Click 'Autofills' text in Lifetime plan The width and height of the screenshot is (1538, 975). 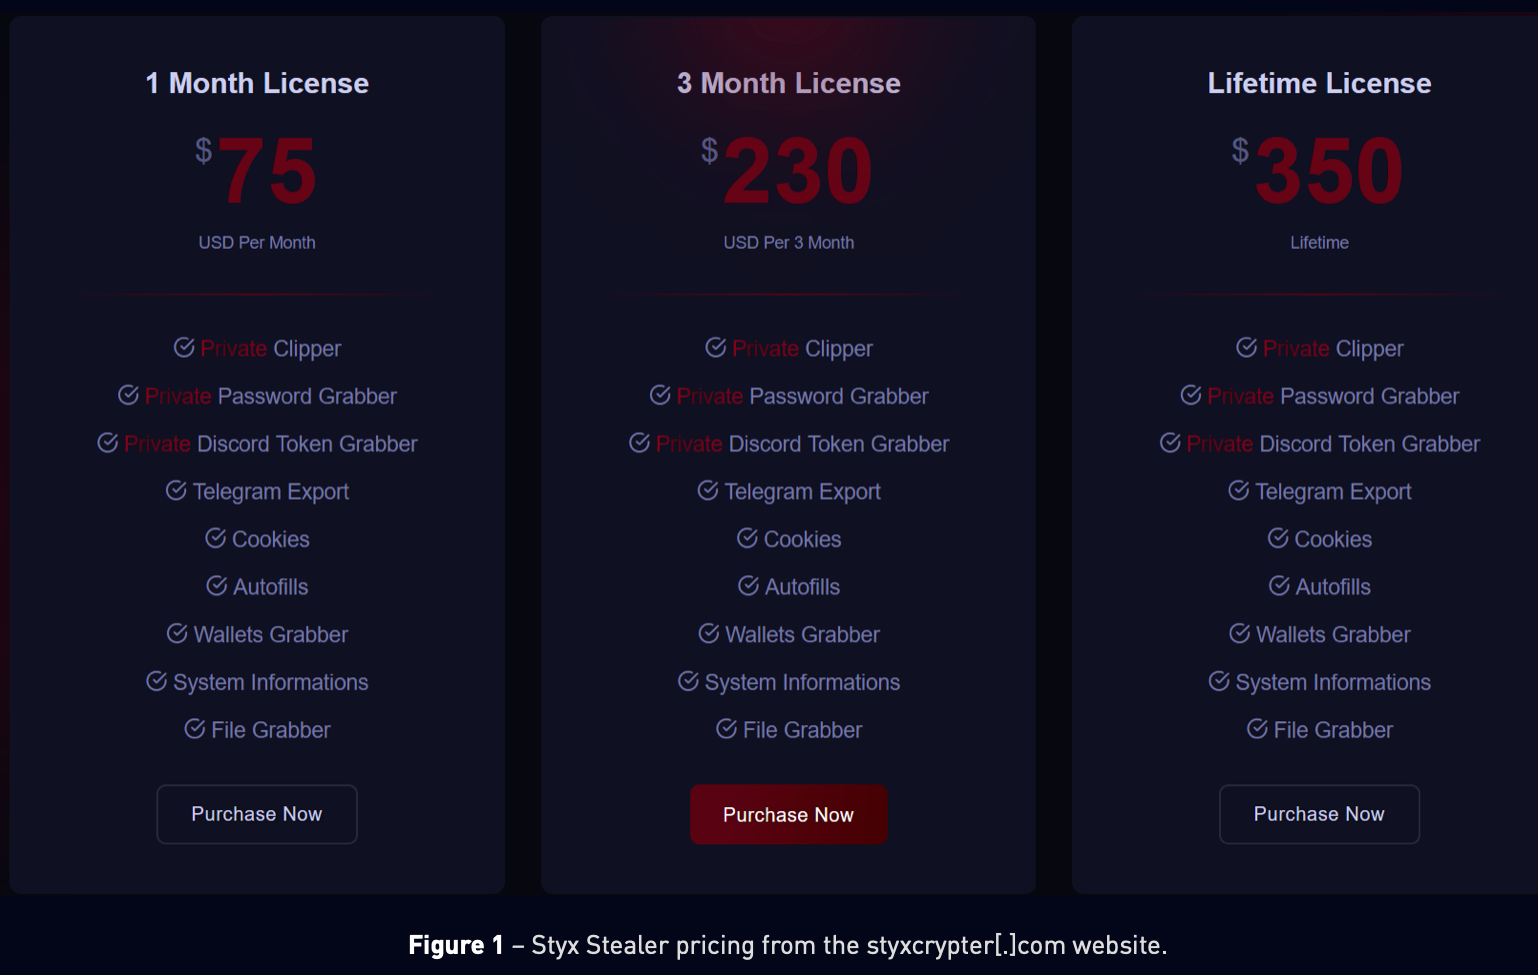(1333, 587)
